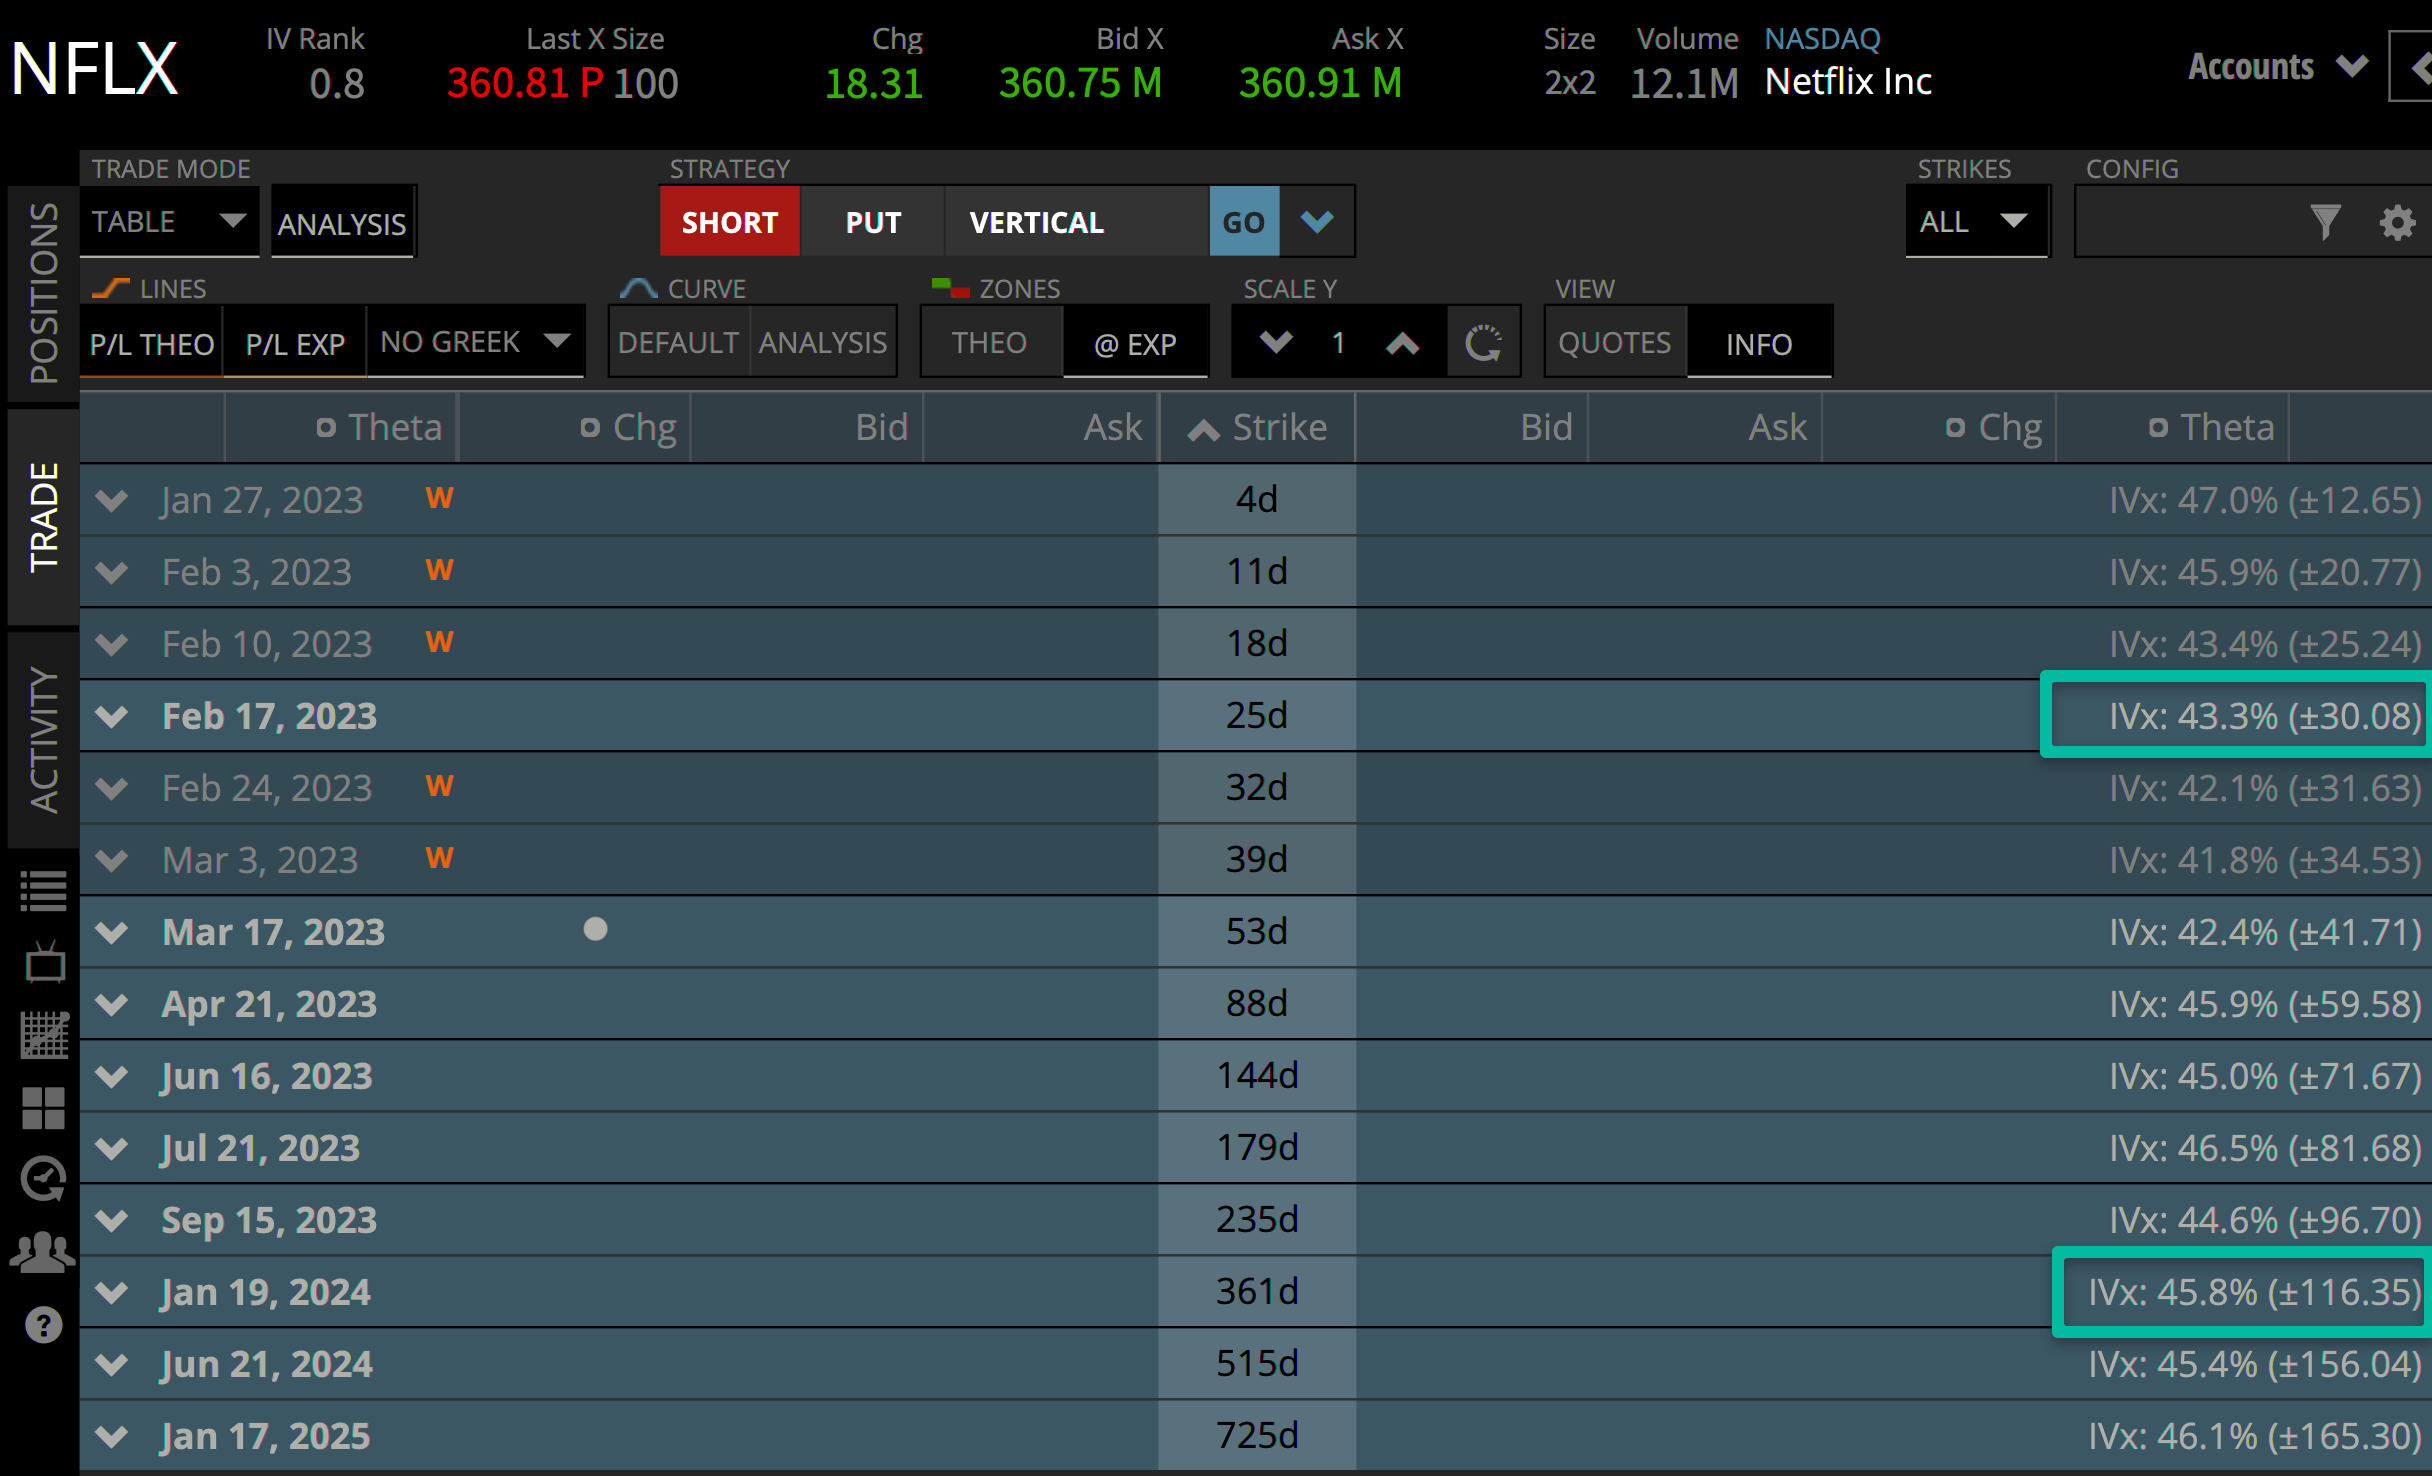The image size is (2432, 1476).
Task: Click the NFLX ticker symbol
Action: 94,68
